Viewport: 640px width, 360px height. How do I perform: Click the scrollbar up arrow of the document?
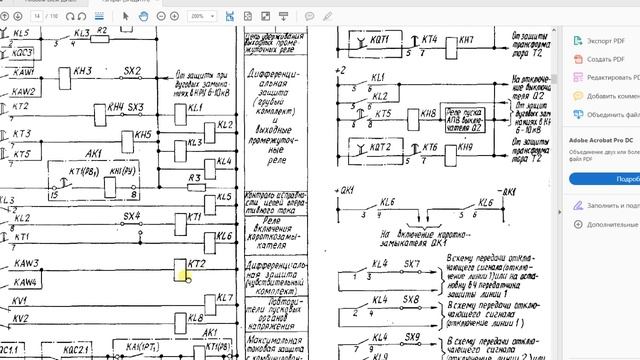point(554,30)
